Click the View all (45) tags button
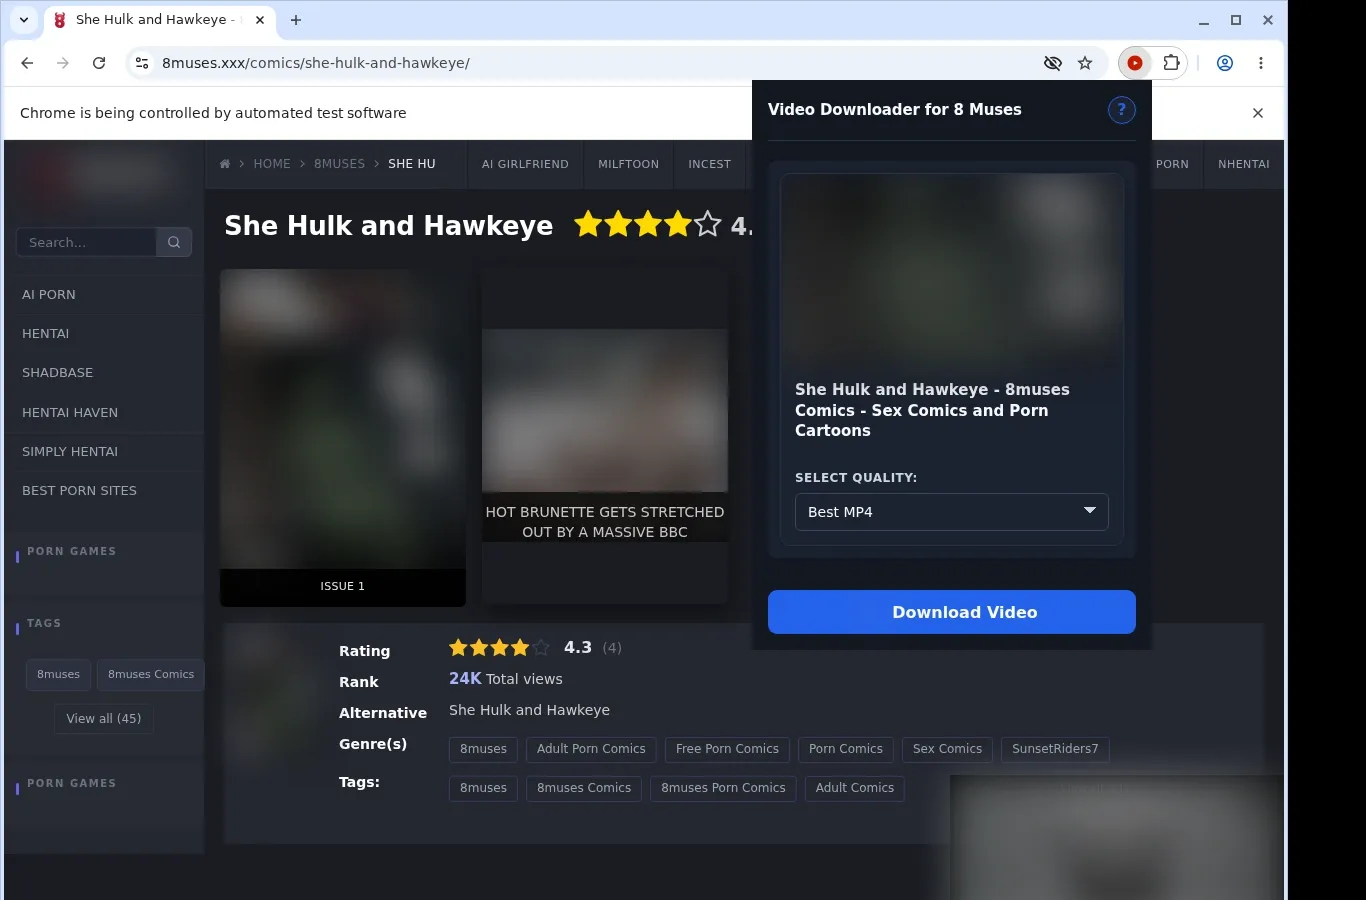The width and height of the screenshot is (1366, 900). point(104,719)
